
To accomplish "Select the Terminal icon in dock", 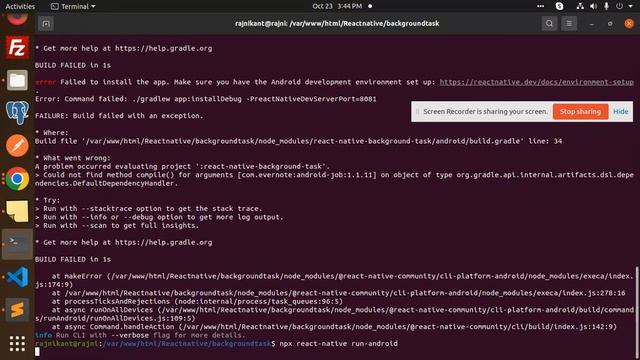I will coord(17,244).
